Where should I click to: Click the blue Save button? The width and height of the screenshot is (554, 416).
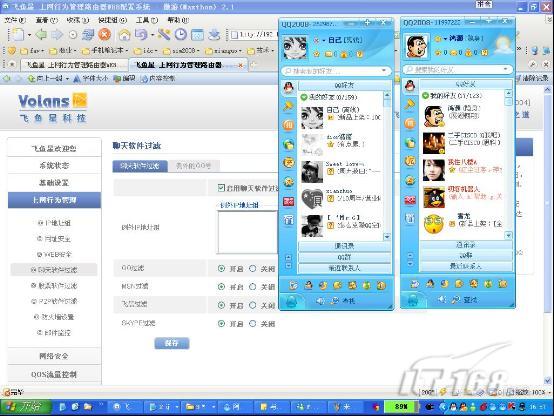(x=172, y=343)
